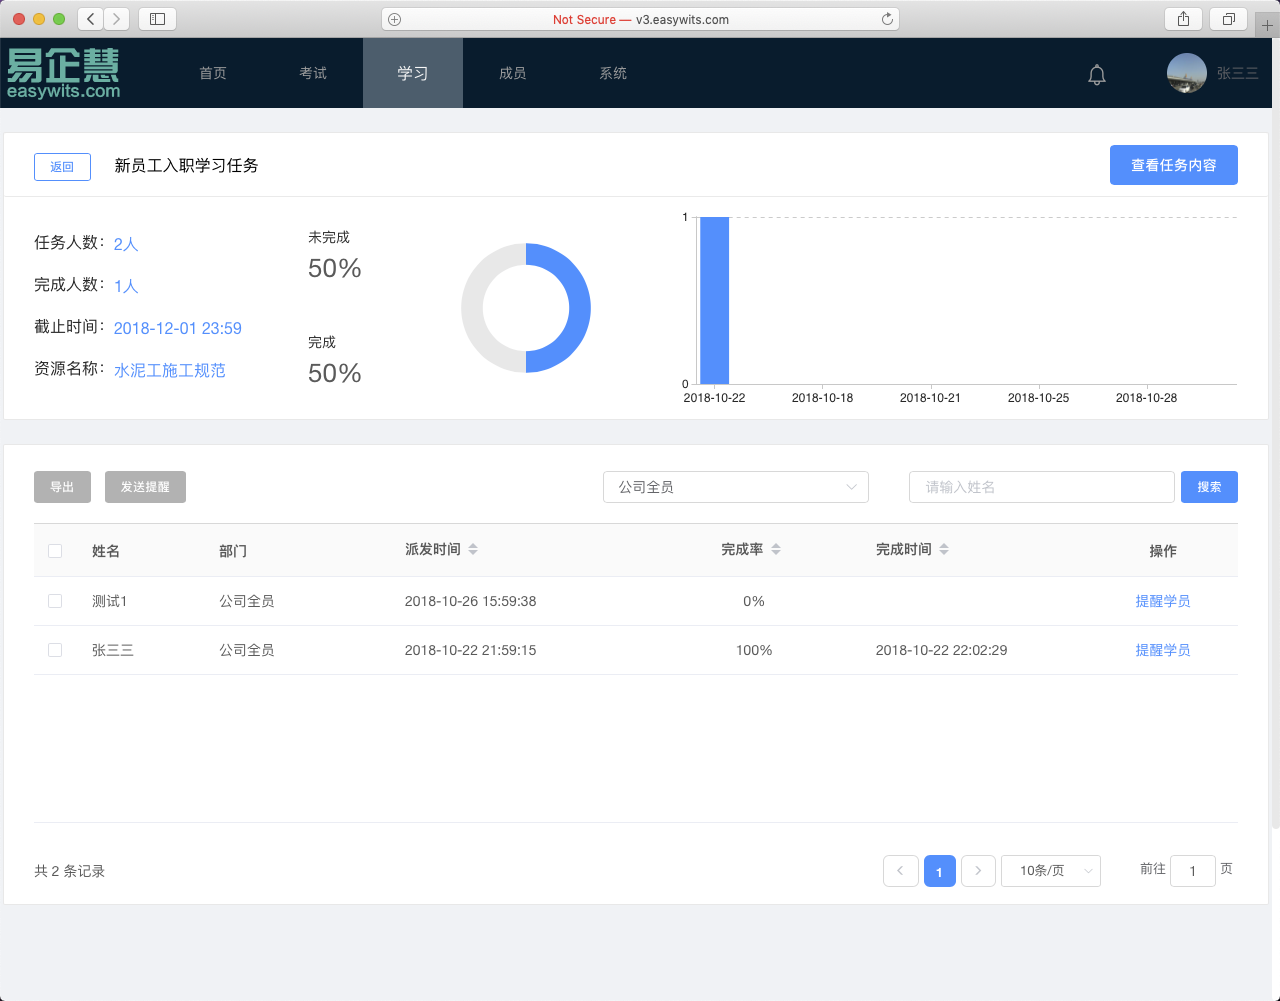Click the 返回 back button
This screenshot has height=1001, width=1280.
tap(62, 167)
